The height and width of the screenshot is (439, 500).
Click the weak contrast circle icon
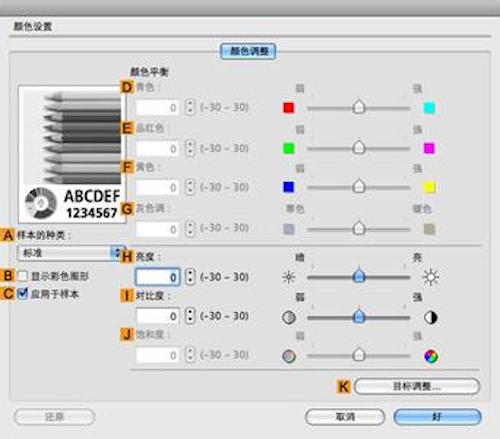289,317
